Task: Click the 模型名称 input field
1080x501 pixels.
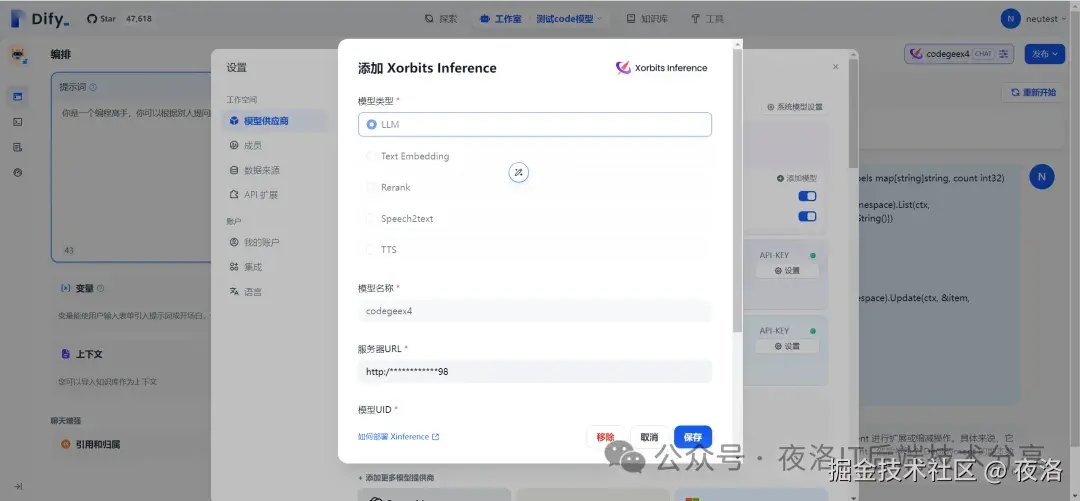Action: click(x=534, y=311)
